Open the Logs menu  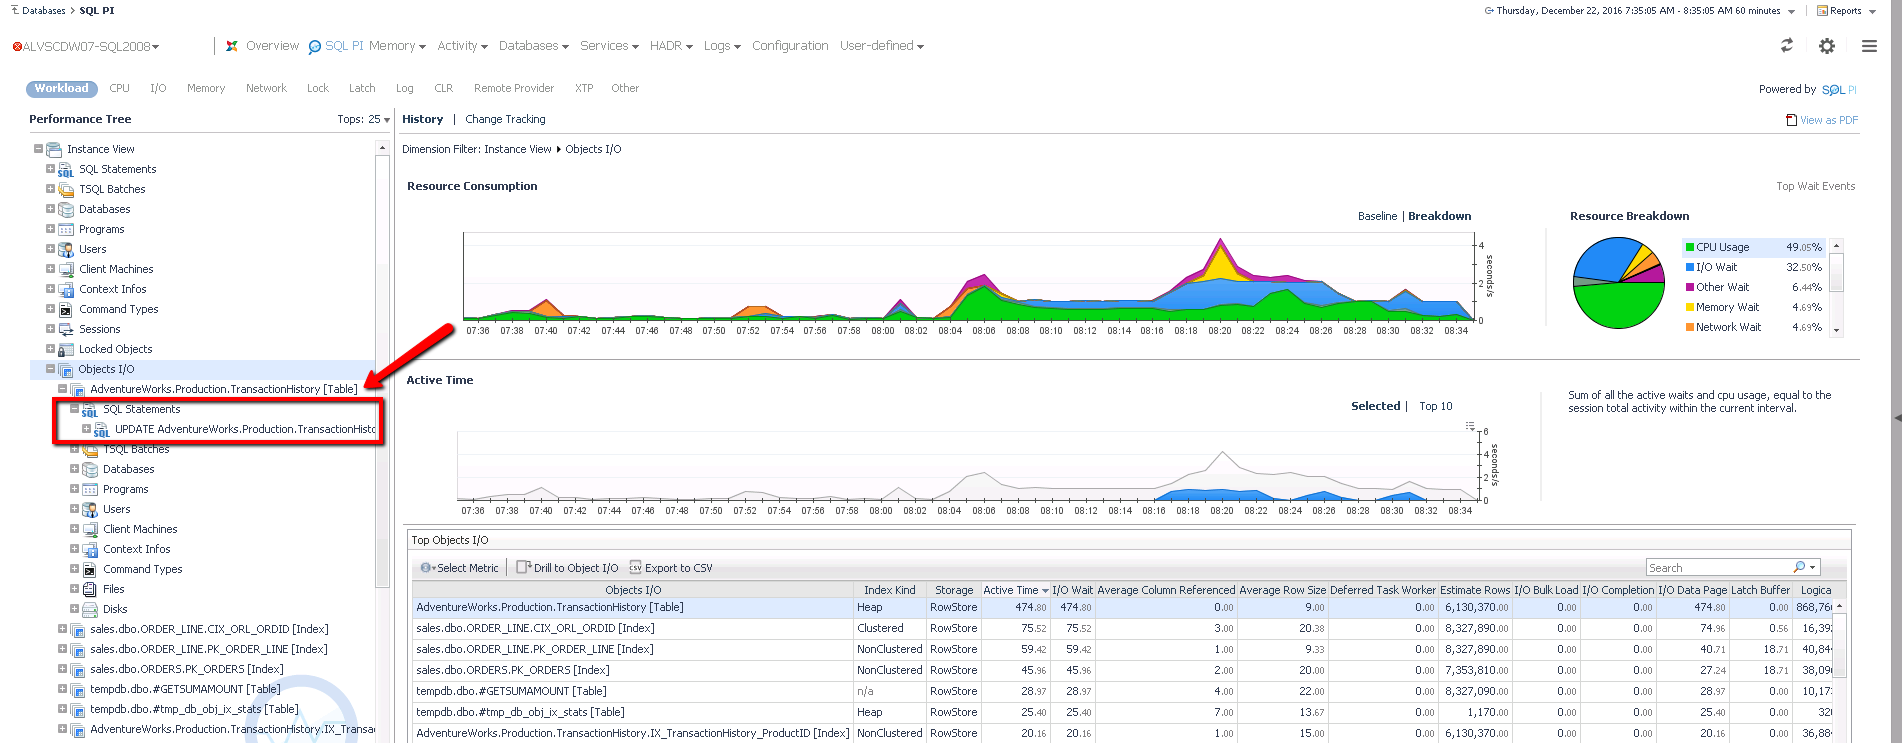tap(722, 46)
